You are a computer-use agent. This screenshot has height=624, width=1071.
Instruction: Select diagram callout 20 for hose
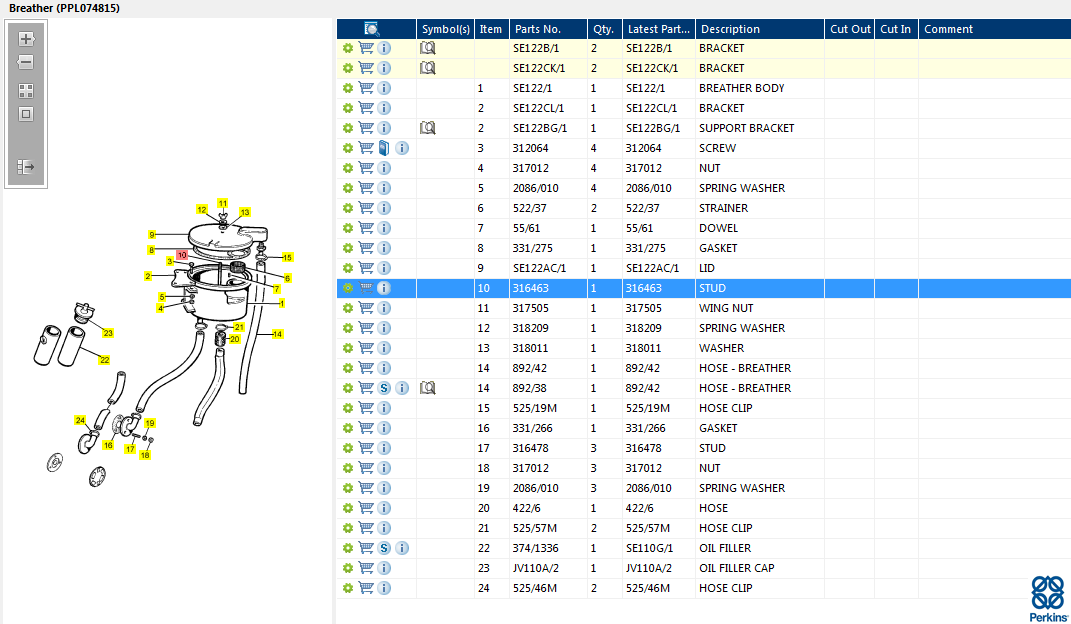tap(234, 339)
